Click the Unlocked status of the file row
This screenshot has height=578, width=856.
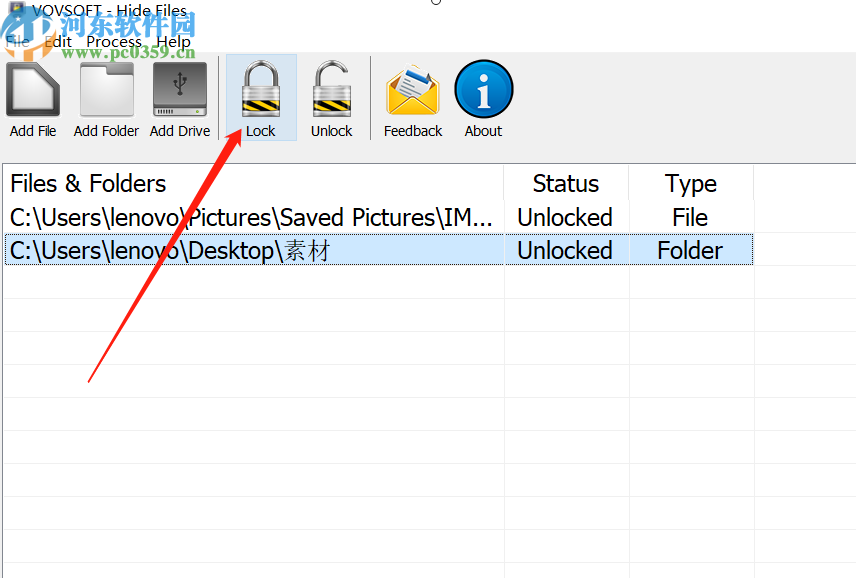564,217
